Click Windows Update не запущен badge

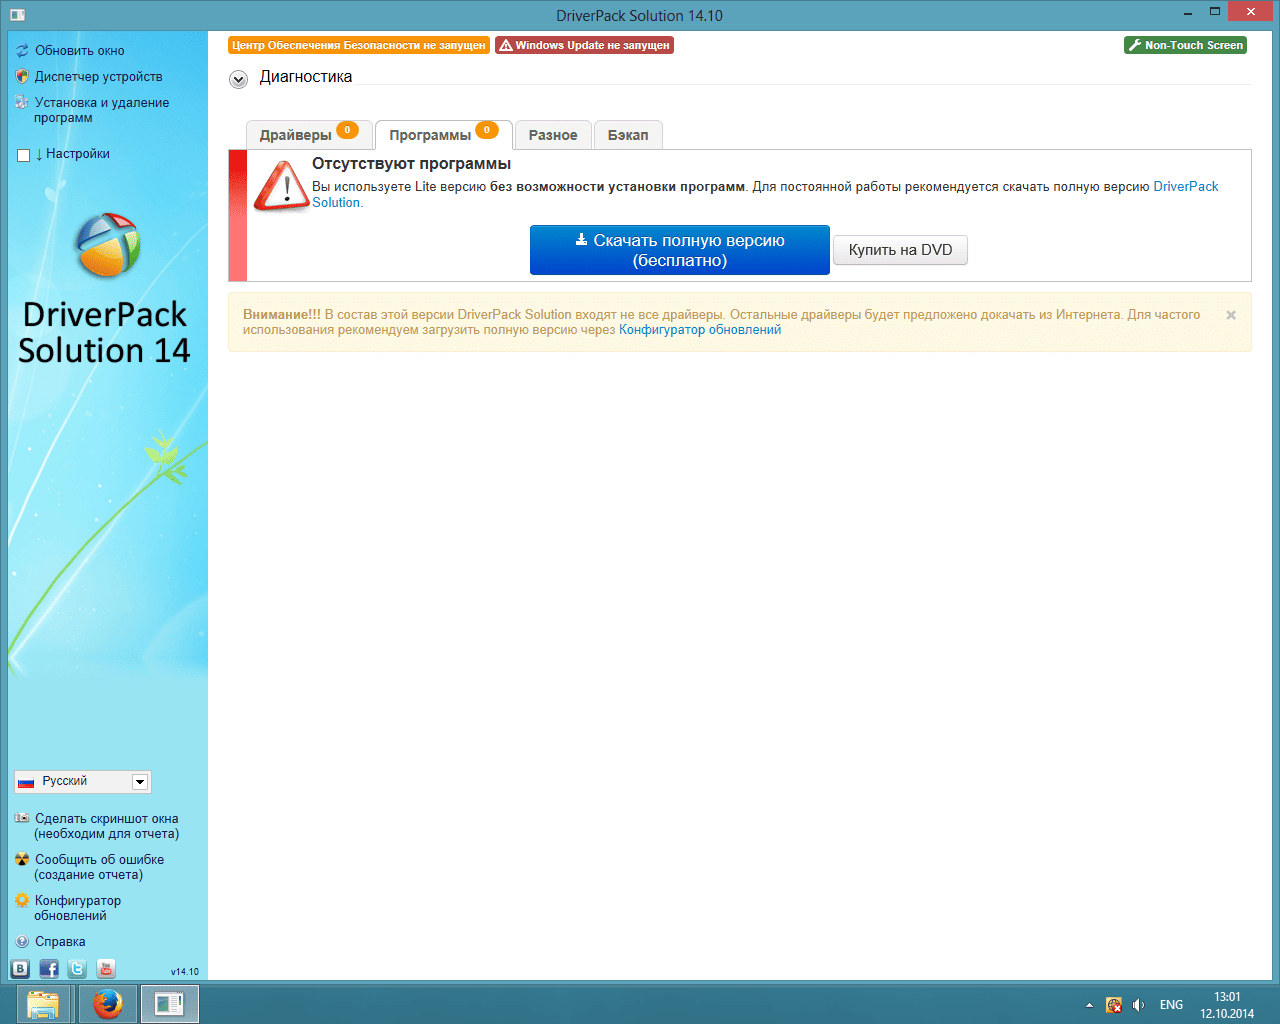584,45
